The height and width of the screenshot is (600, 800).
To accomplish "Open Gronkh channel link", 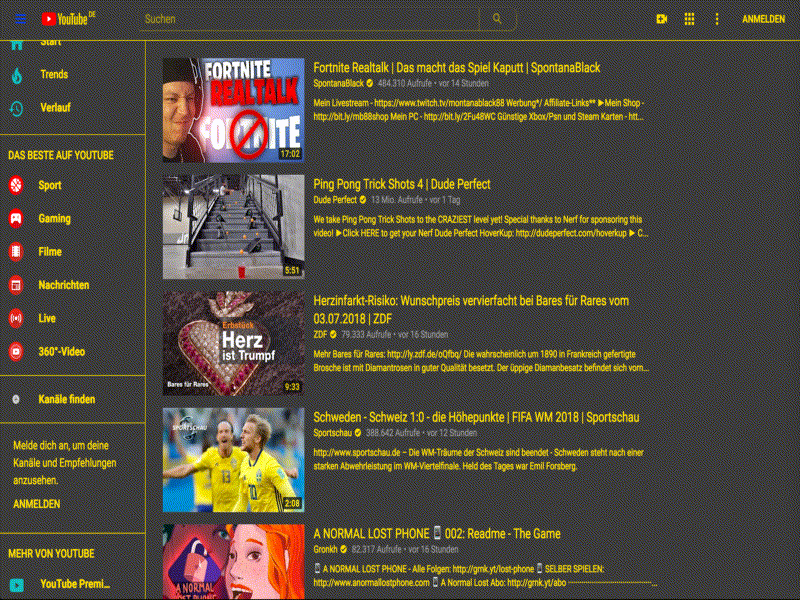I will [x=325, y=549].
